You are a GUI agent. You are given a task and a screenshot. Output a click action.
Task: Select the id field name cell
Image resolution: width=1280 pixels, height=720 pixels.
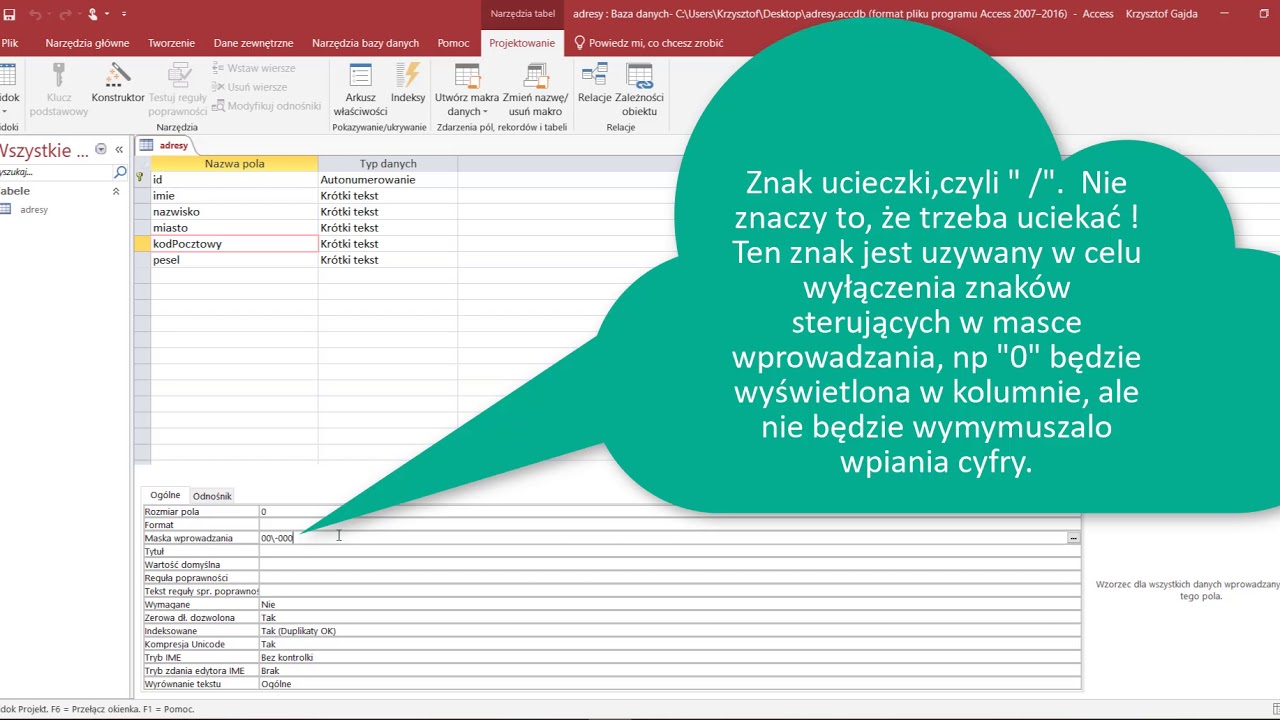pyautogui.click(x=234, y=180)
